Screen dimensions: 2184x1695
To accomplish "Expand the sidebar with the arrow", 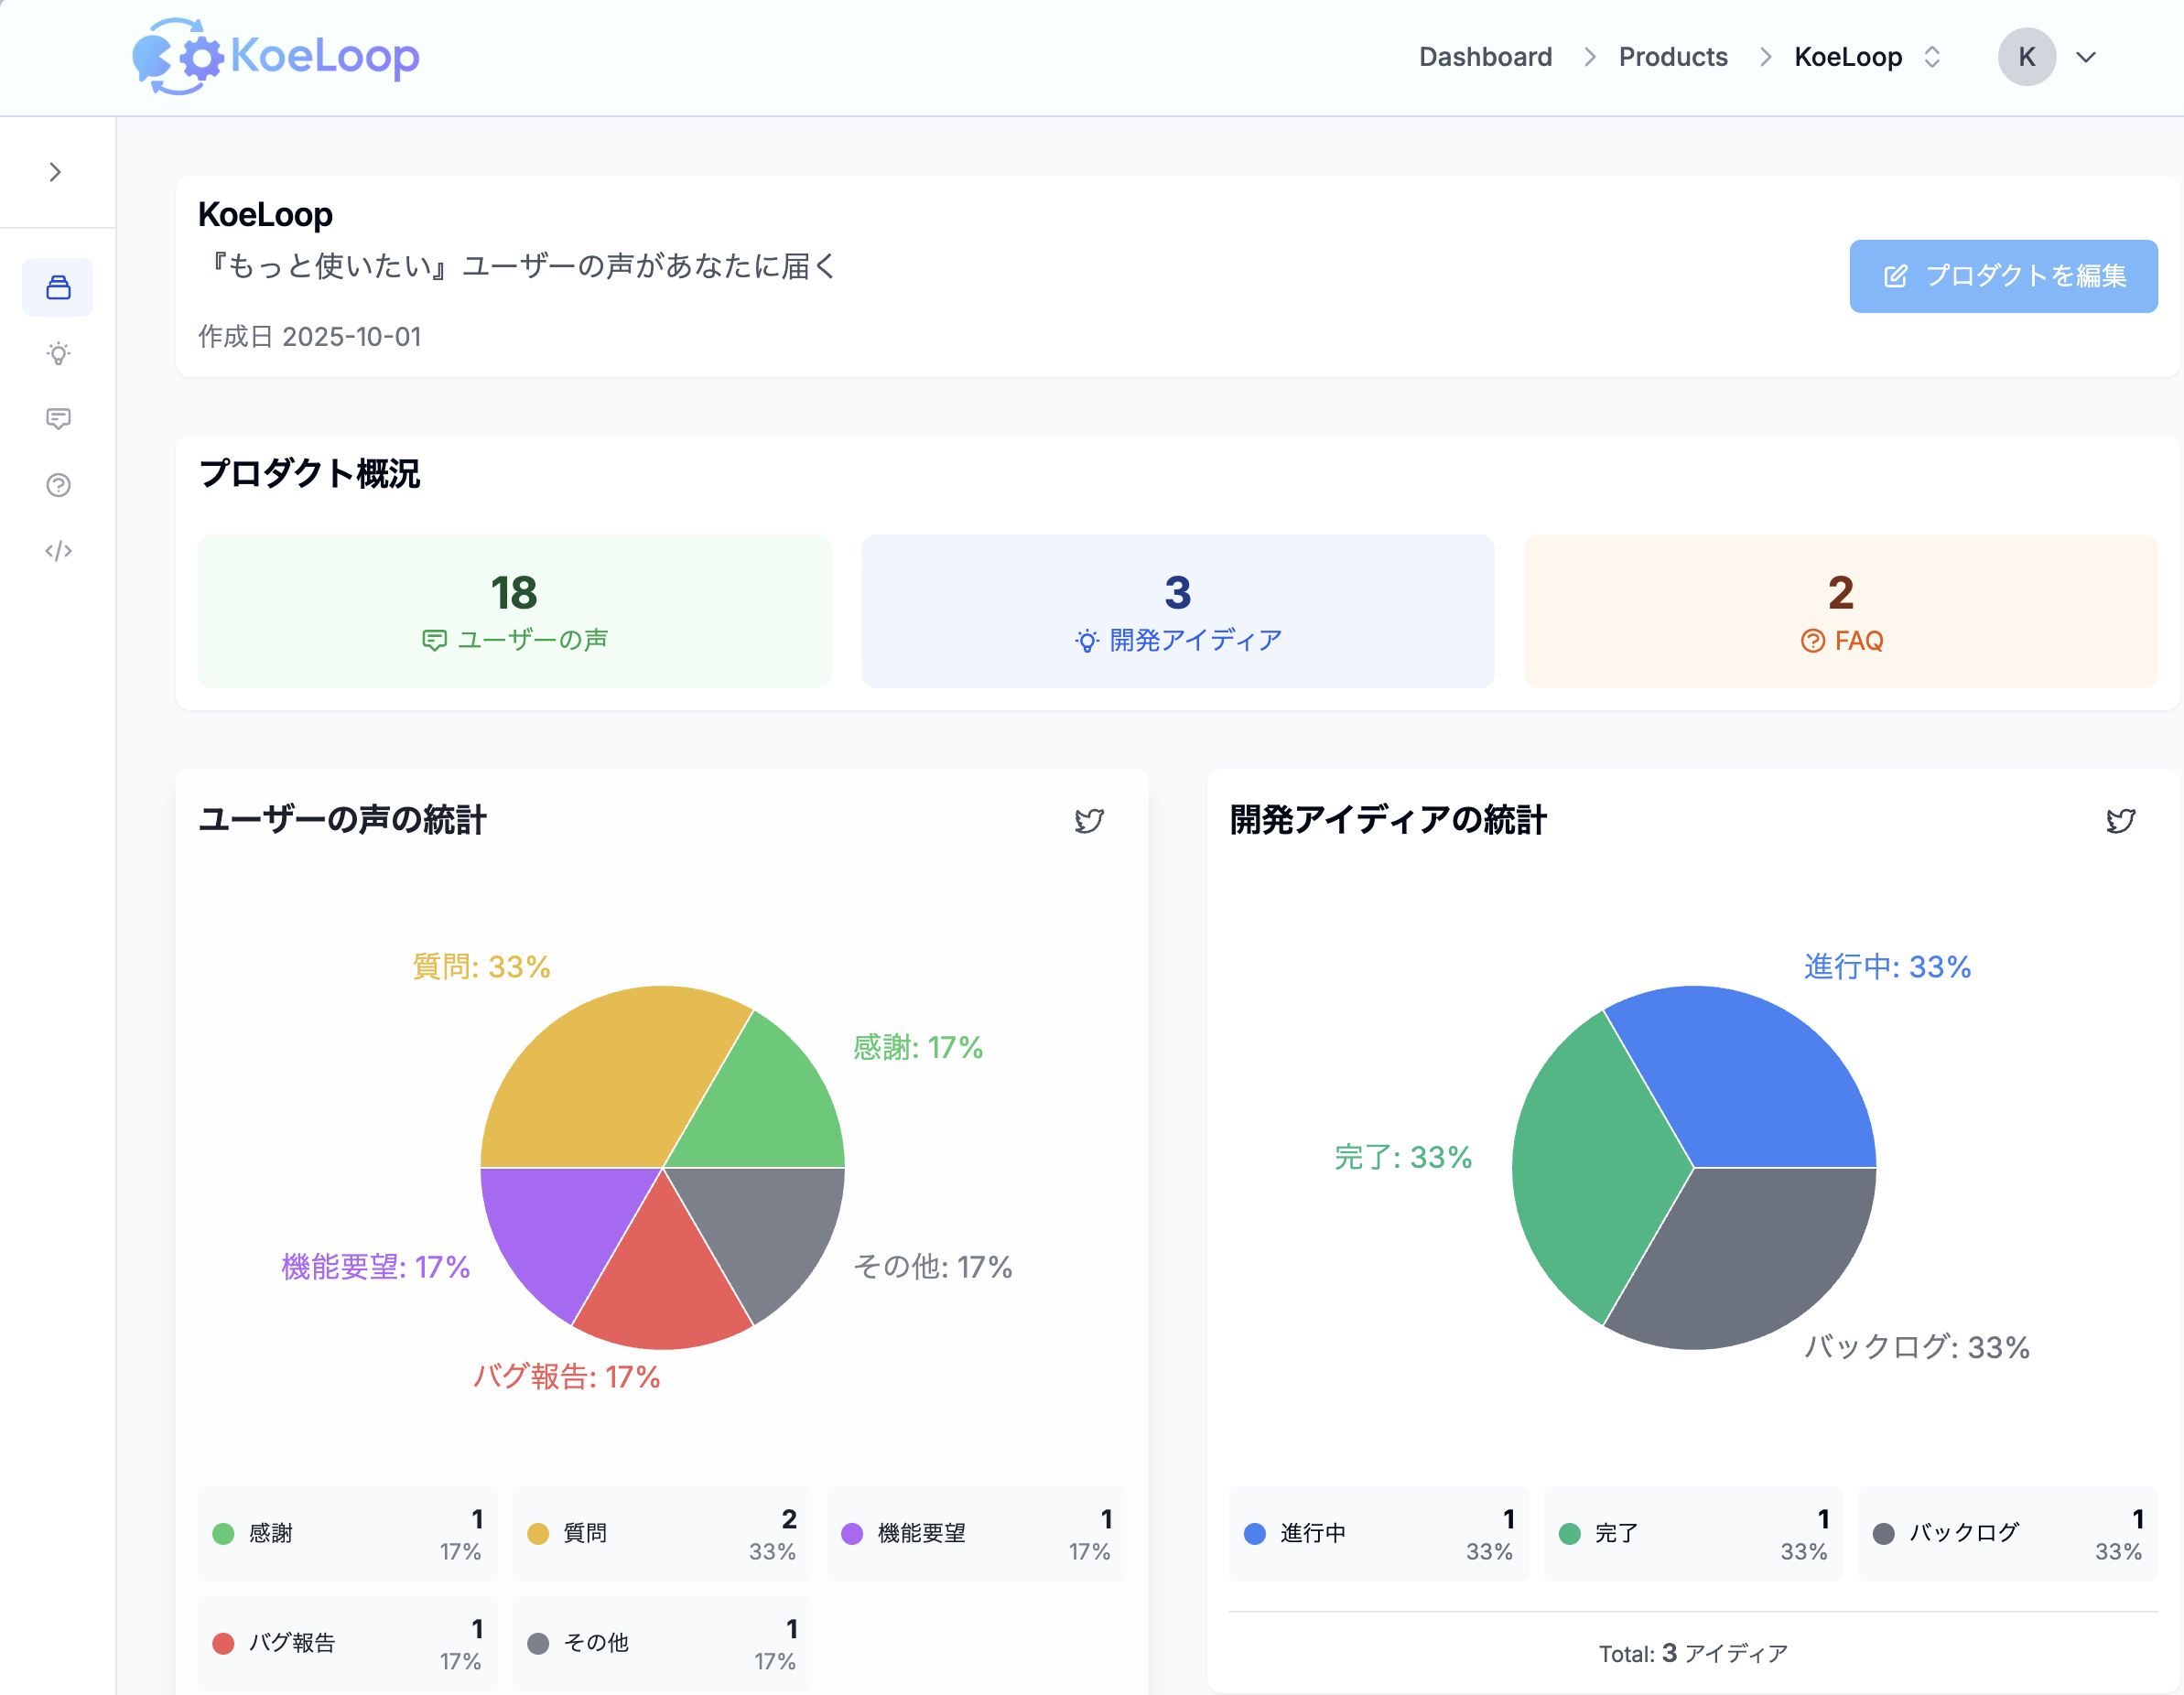I will coord(55,172).
